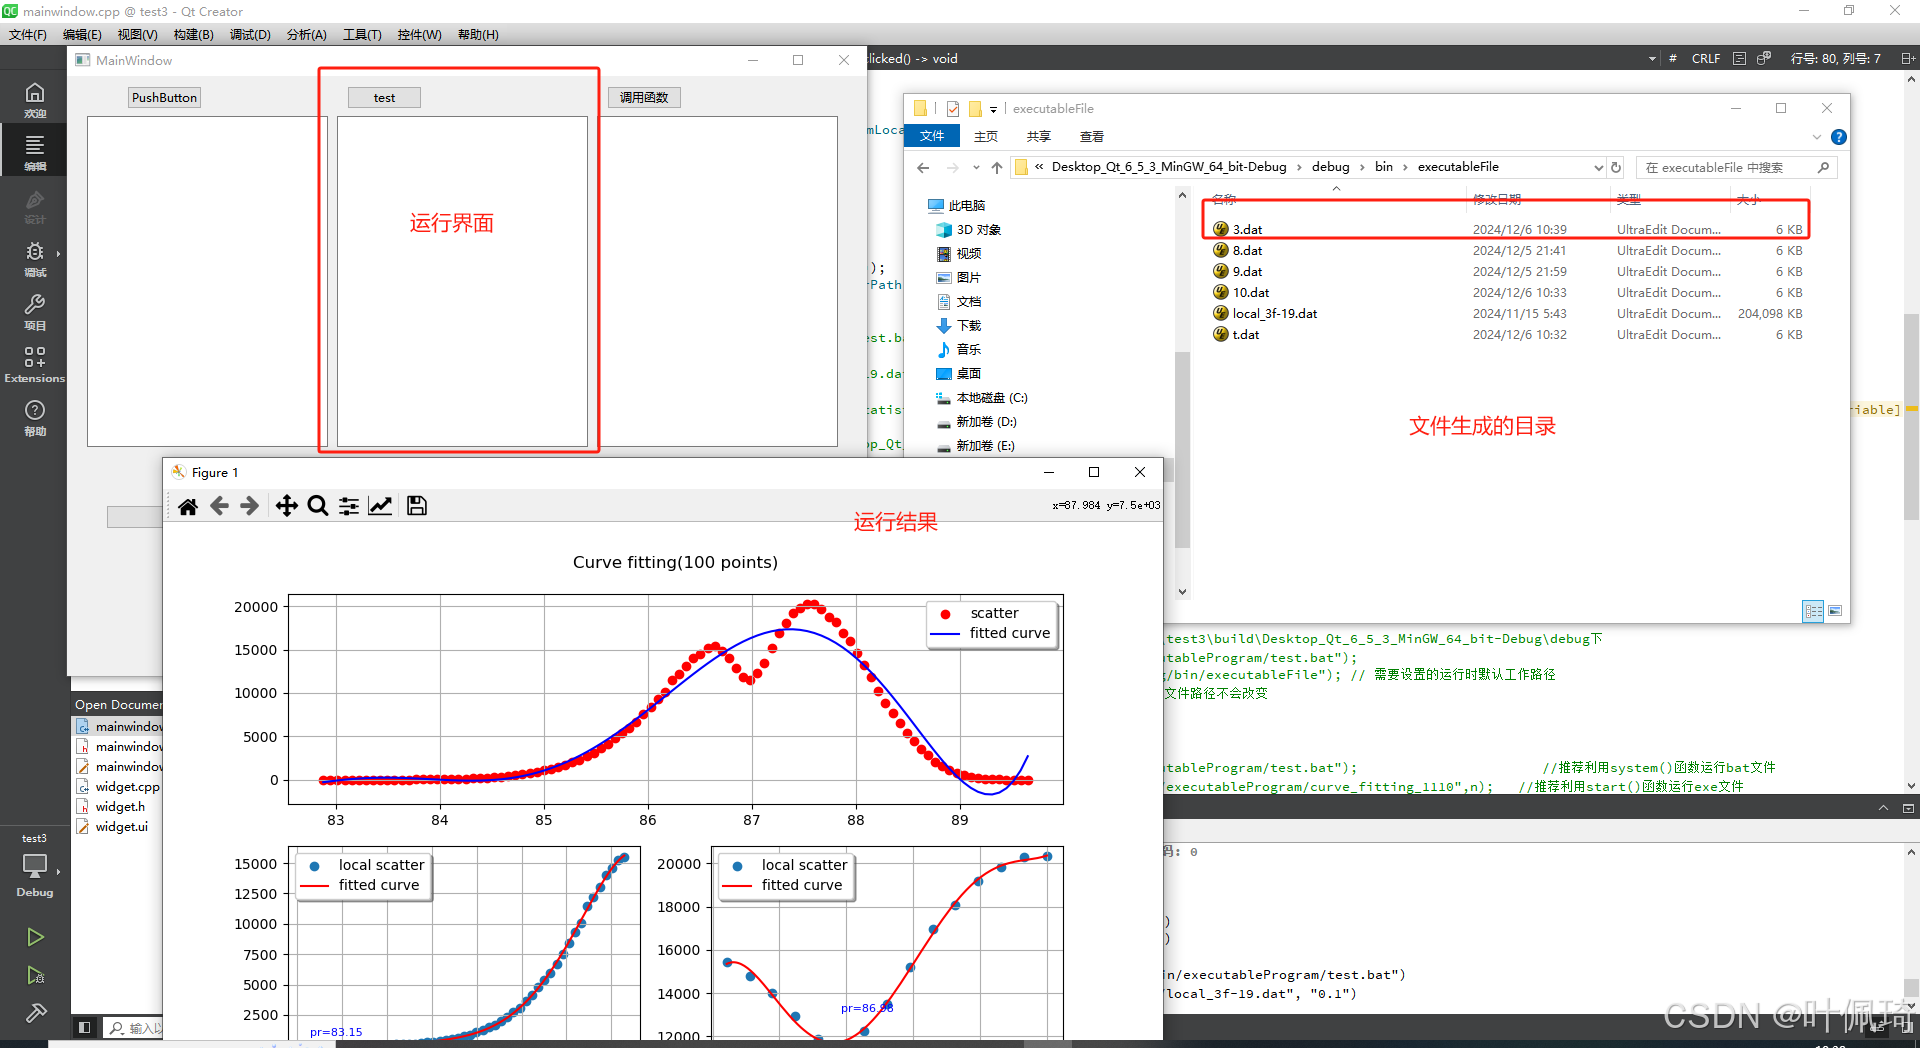Run the project with the green play icon
Viewport: 1920px width, 1048px height.
pyautogui.click(x=36, y=937)
